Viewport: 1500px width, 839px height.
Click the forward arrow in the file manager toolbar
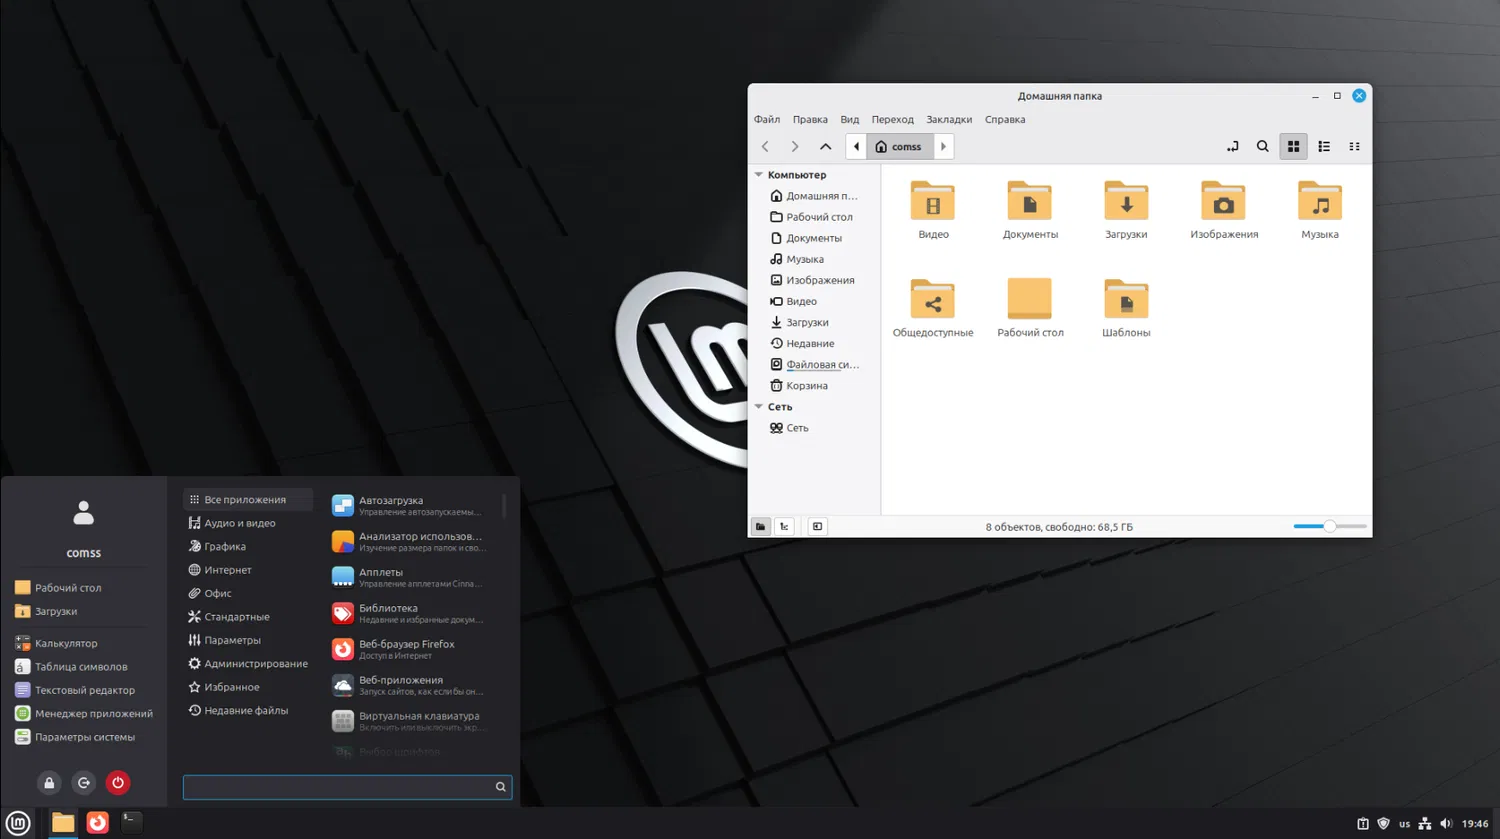click(x=795, y=147)
